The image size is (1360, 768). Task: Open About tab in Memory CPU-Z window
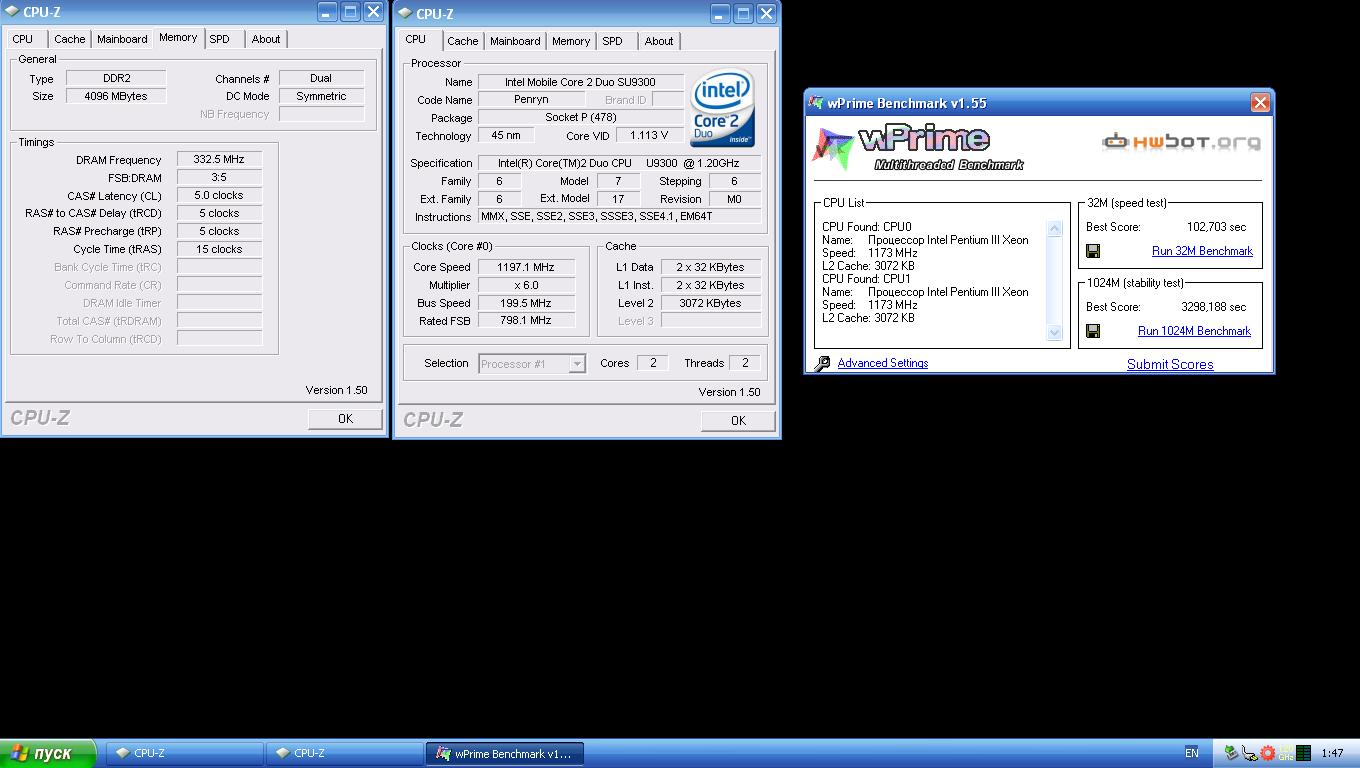pyautogui.click(x=266, y=39)
